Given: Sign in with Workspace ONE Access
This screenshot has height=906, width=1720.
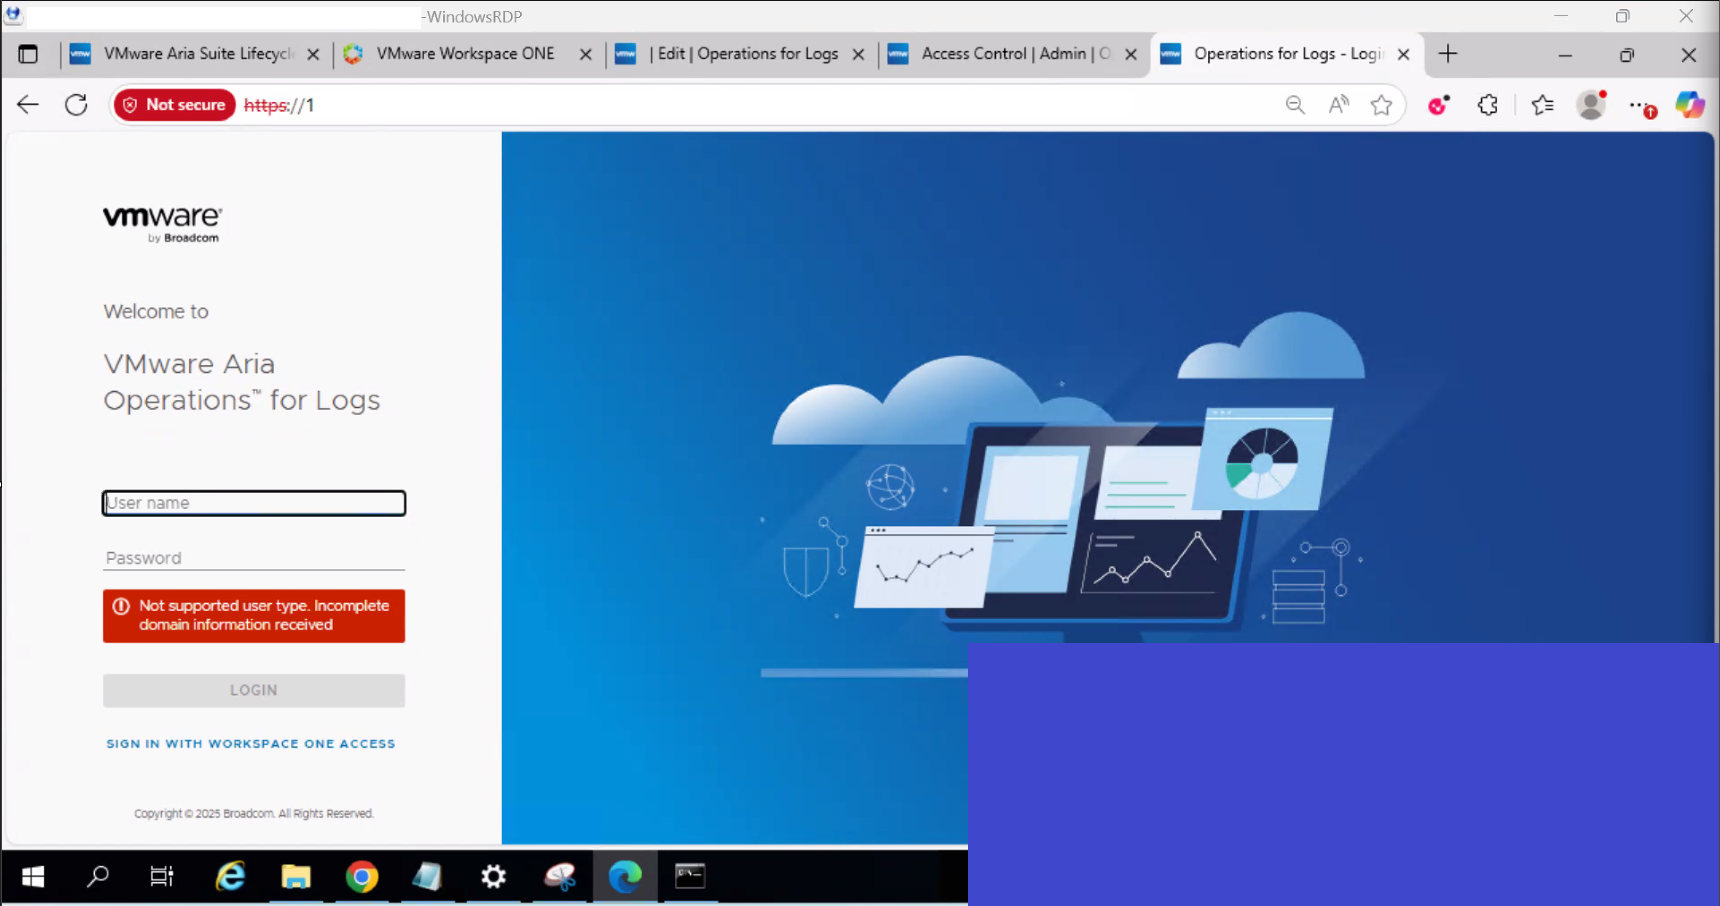Looking at the screenshot, I should [251, 744].
